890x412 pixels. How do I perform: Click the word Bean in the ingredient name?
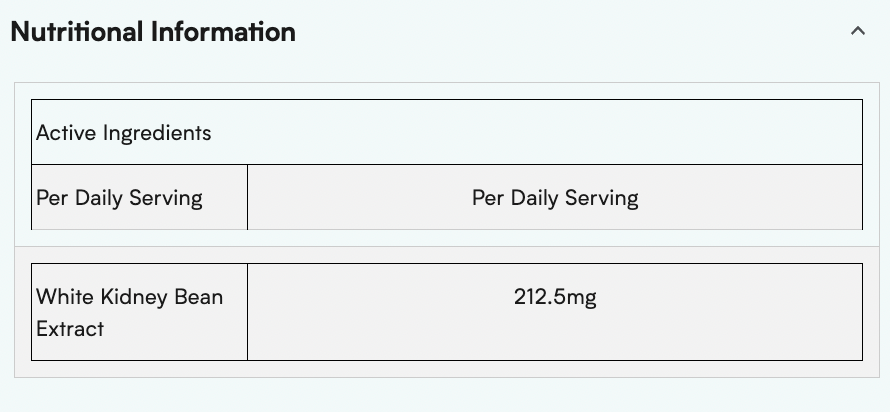tap(195, 297)
